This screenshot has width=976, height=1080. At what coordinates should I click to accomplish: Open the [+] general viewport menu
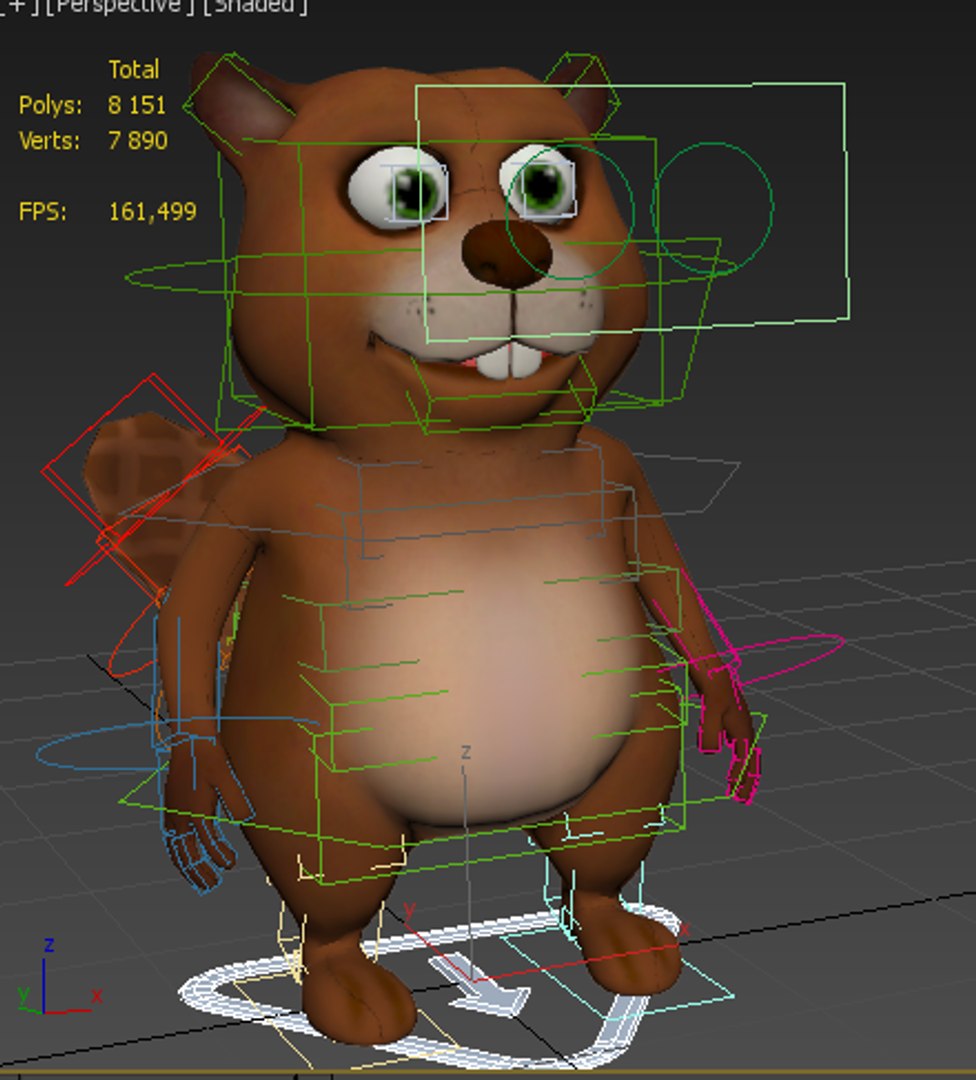pyautogui.click(x=21, y=6)
